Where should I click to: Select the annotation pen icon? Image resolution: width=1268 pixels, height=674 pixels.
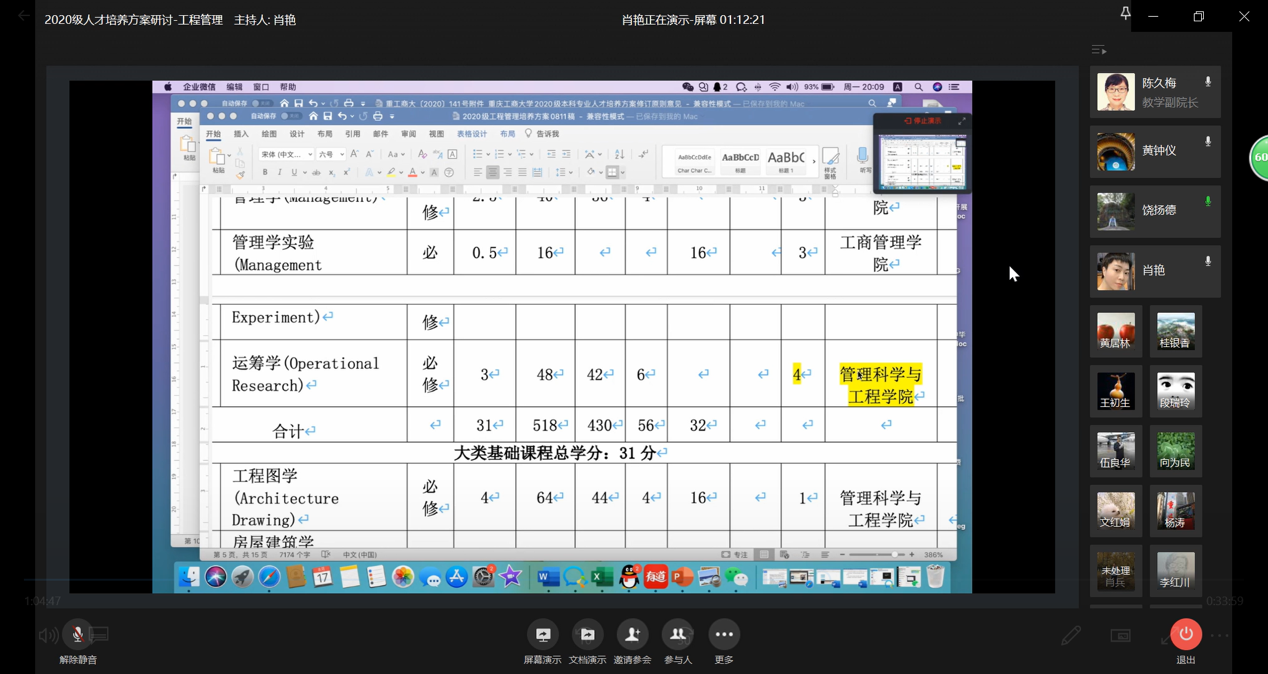click(x=1071, y=635)
